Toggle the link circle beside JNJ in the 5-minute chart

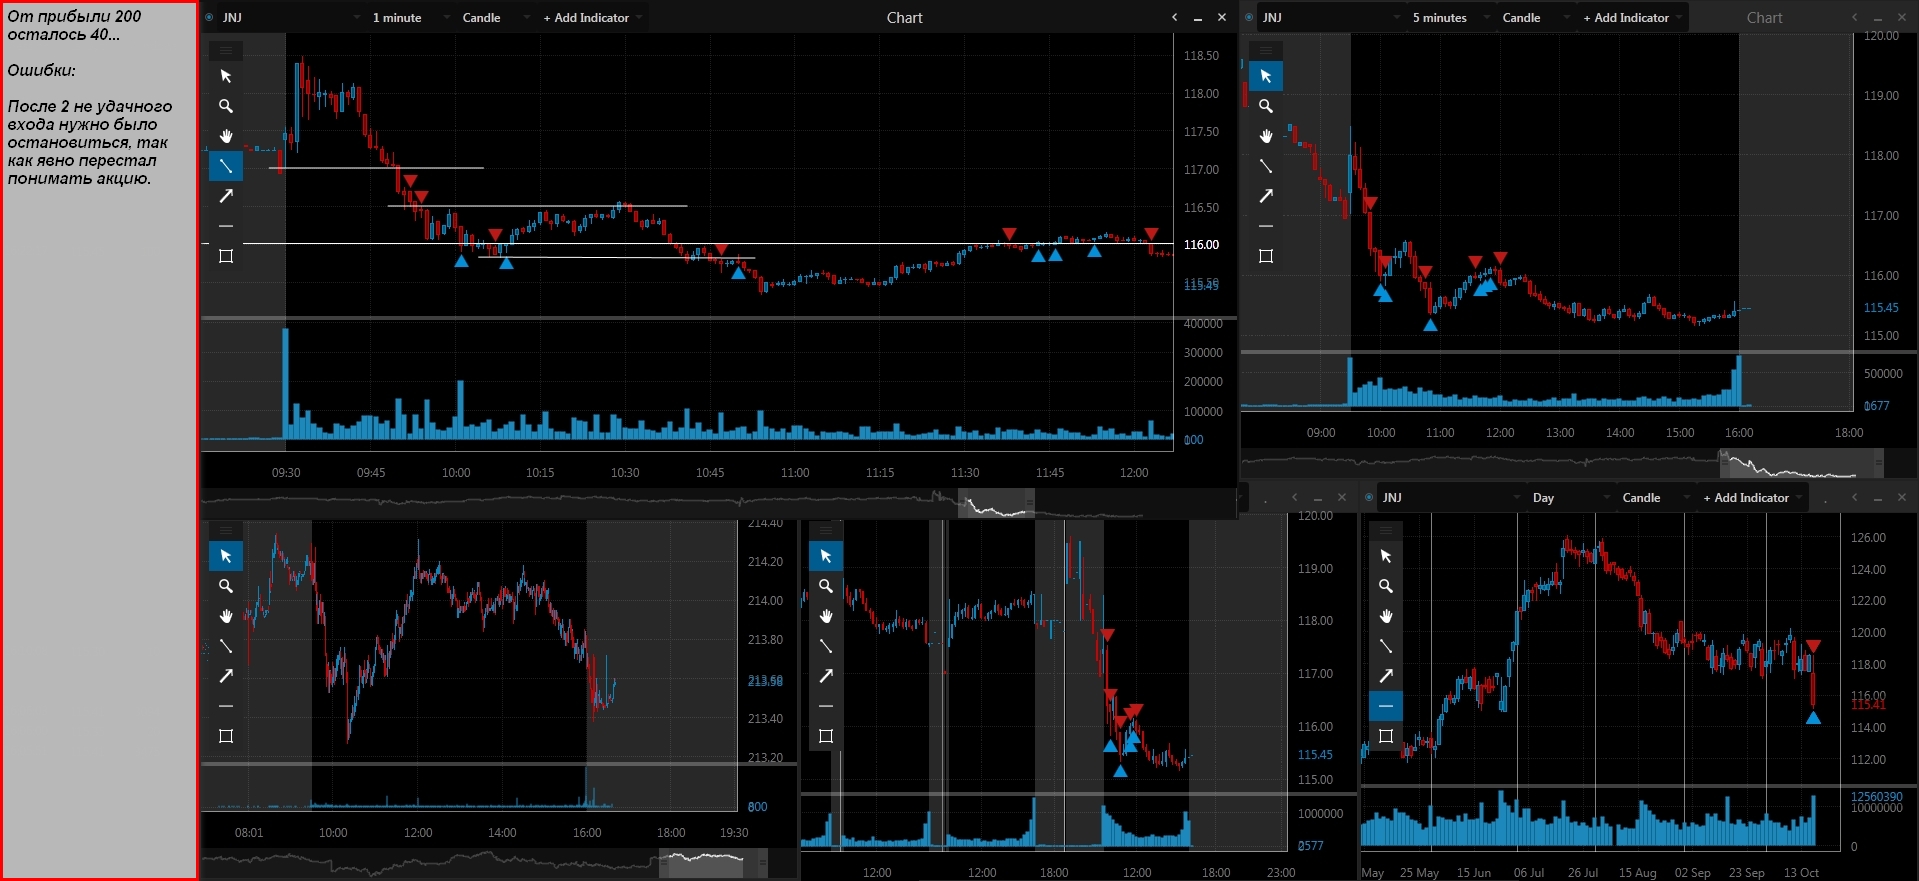point(1249,18)
